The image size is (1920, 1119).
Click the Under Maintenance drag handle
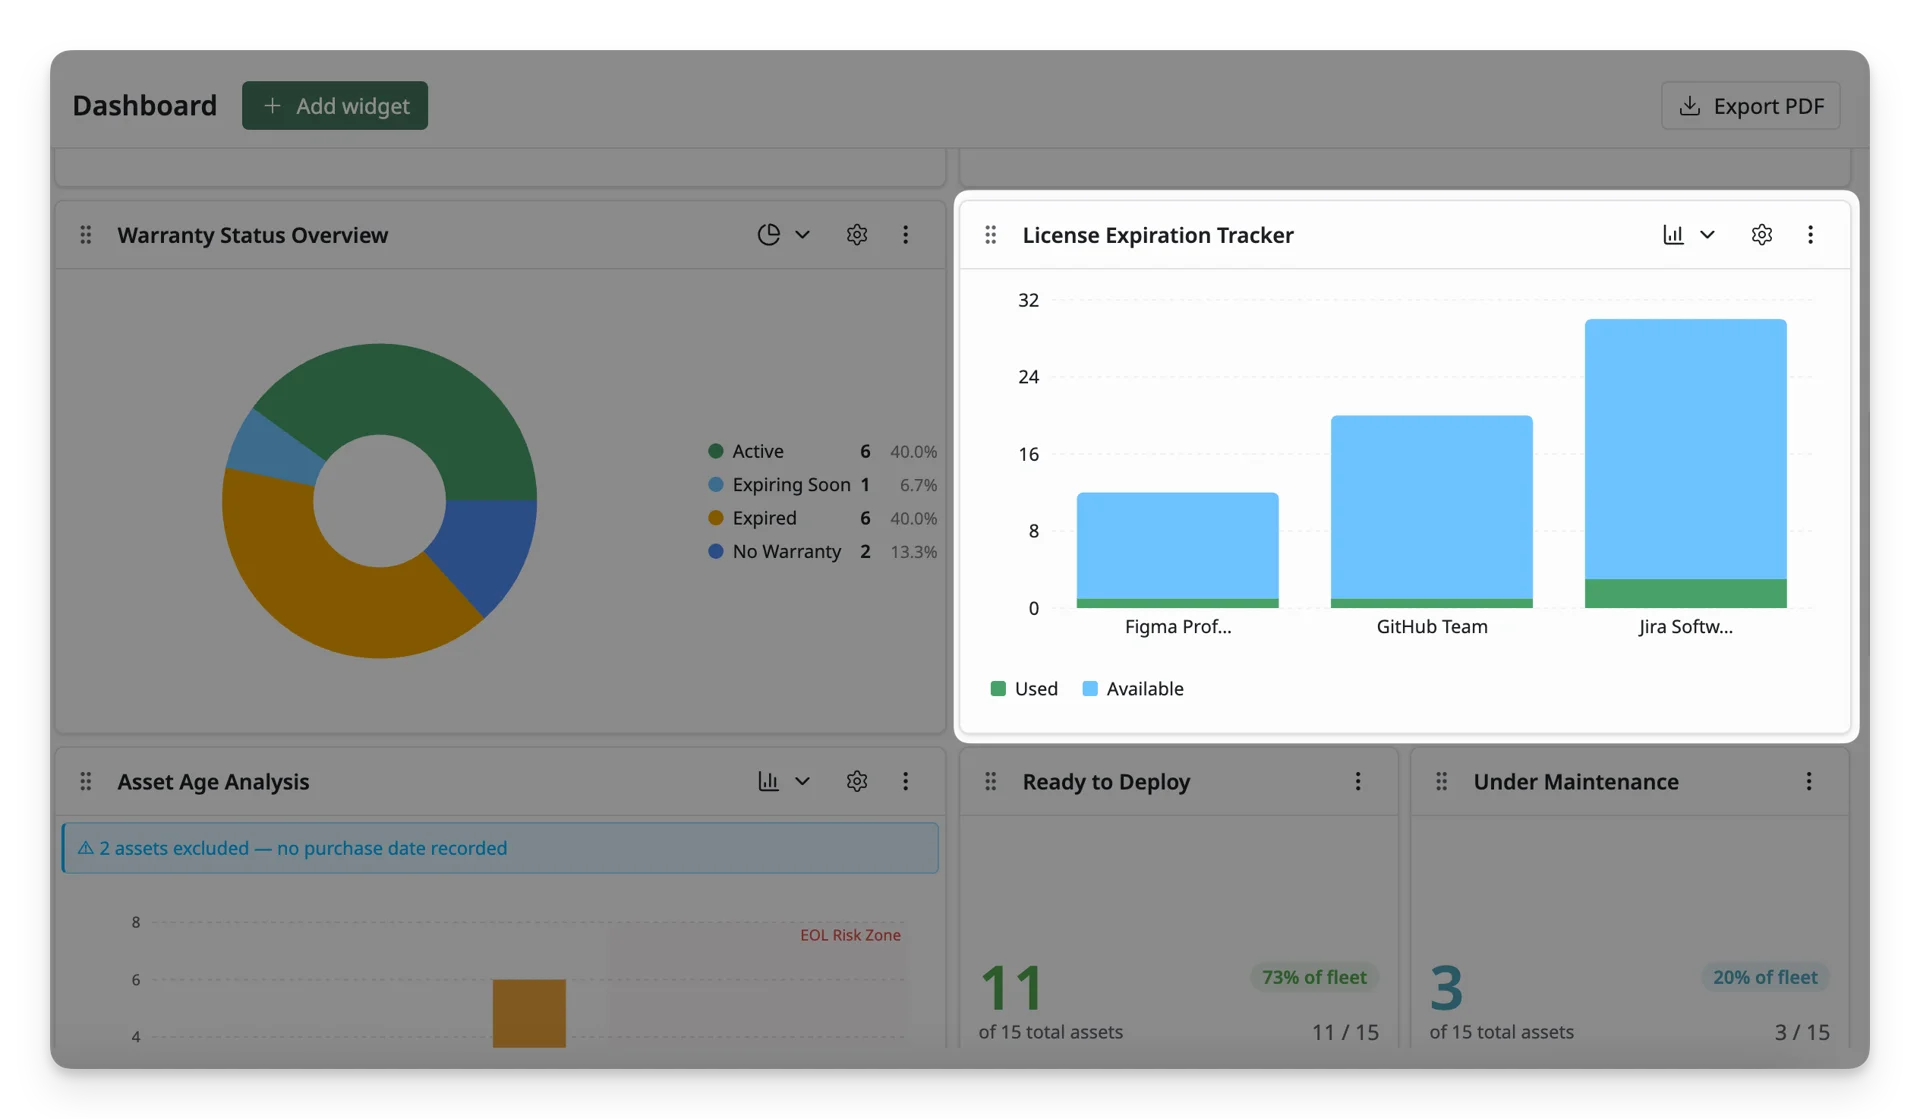pos(1441,781)
